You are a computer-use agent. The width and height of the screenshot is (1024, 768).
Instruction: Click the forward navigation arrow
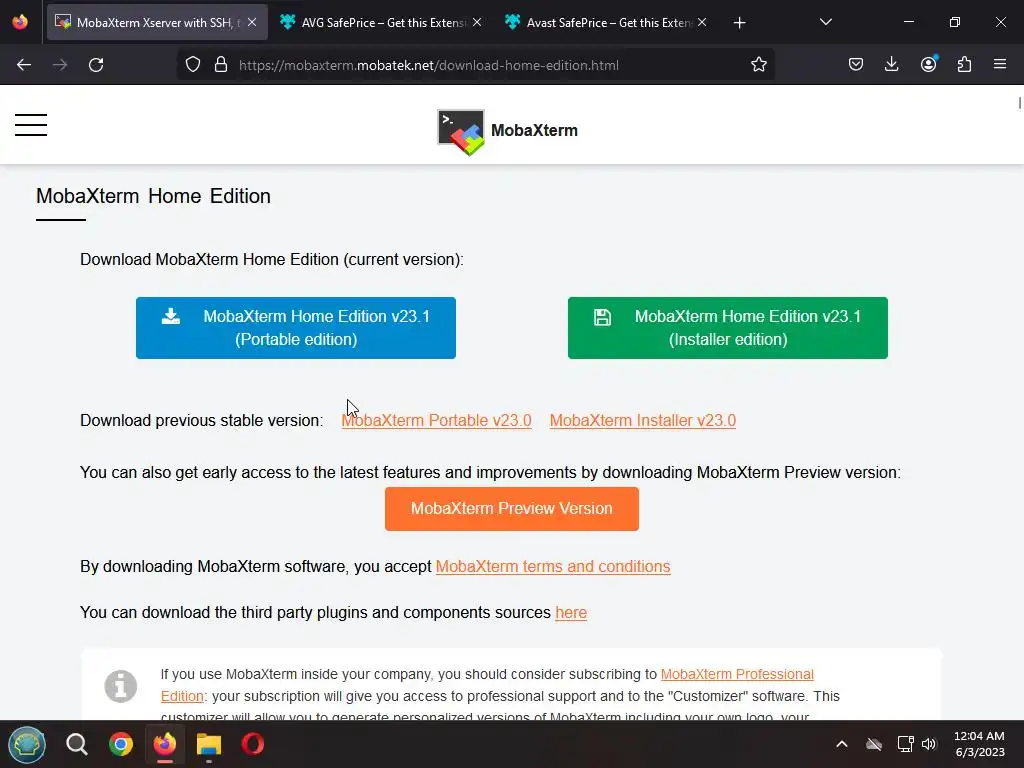[60, 65]
